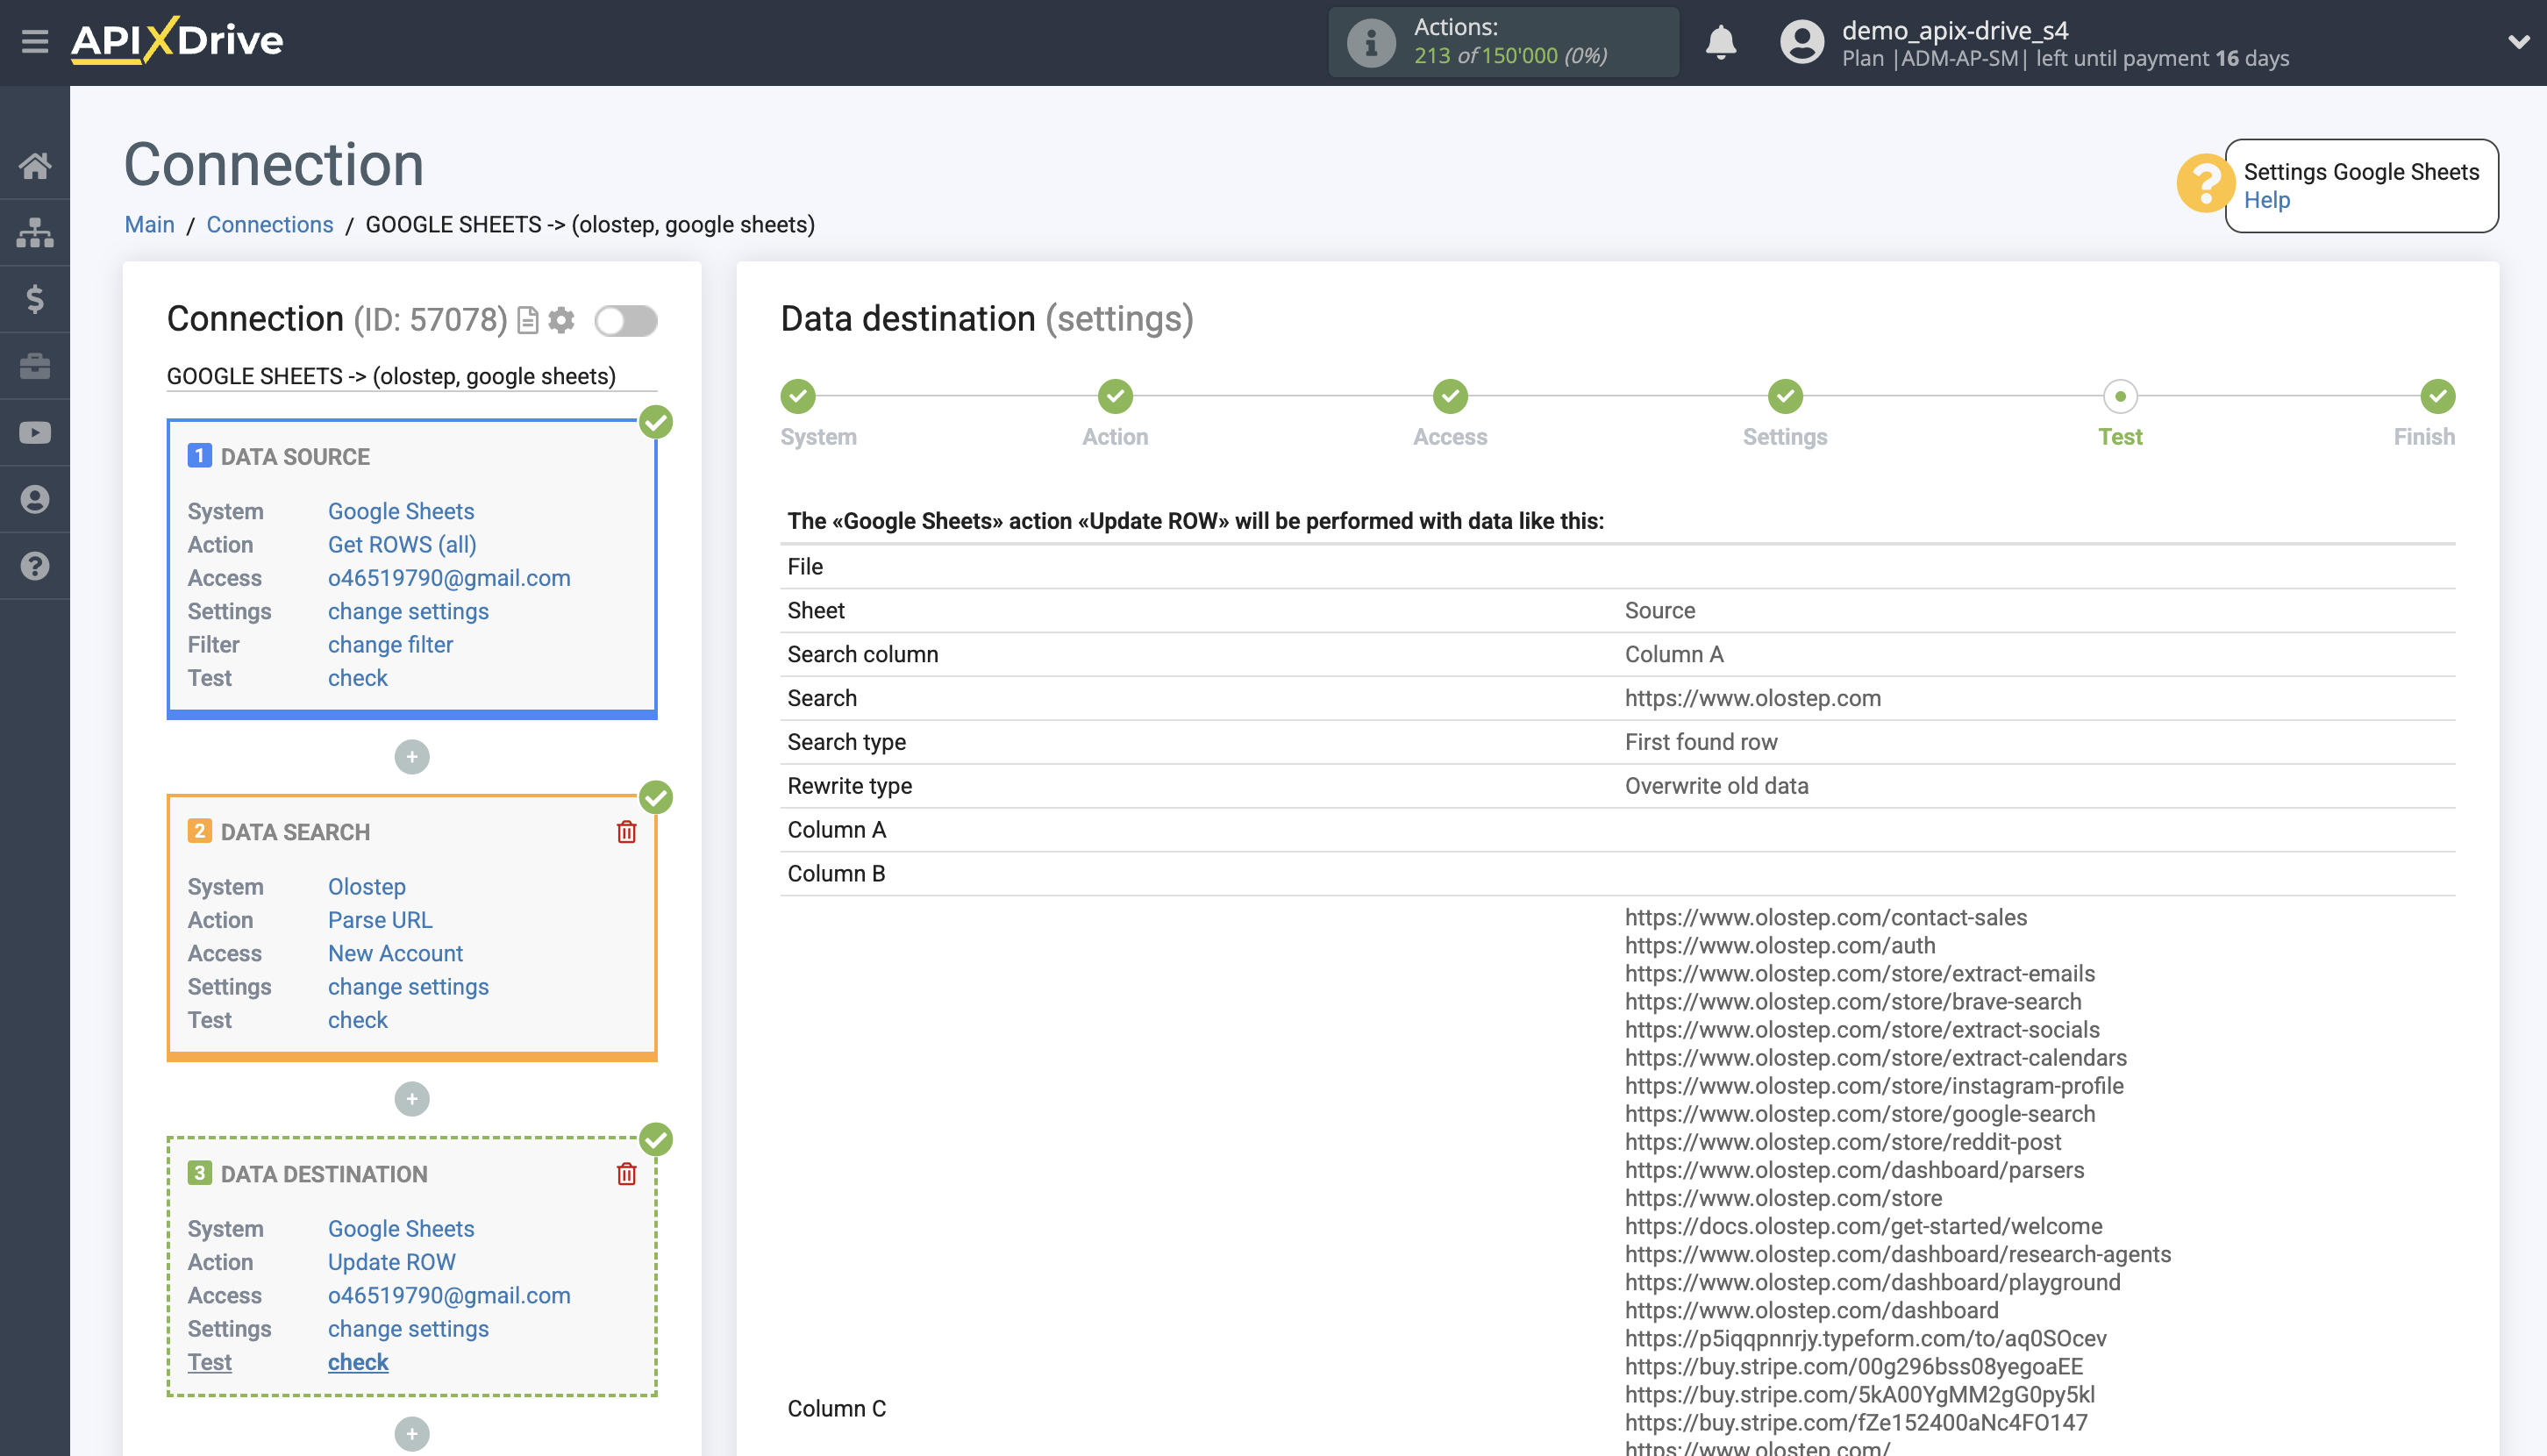Open the Help link for Google Sheets settings
Screen dimensions: 2547x1456
pos(2268,200)
